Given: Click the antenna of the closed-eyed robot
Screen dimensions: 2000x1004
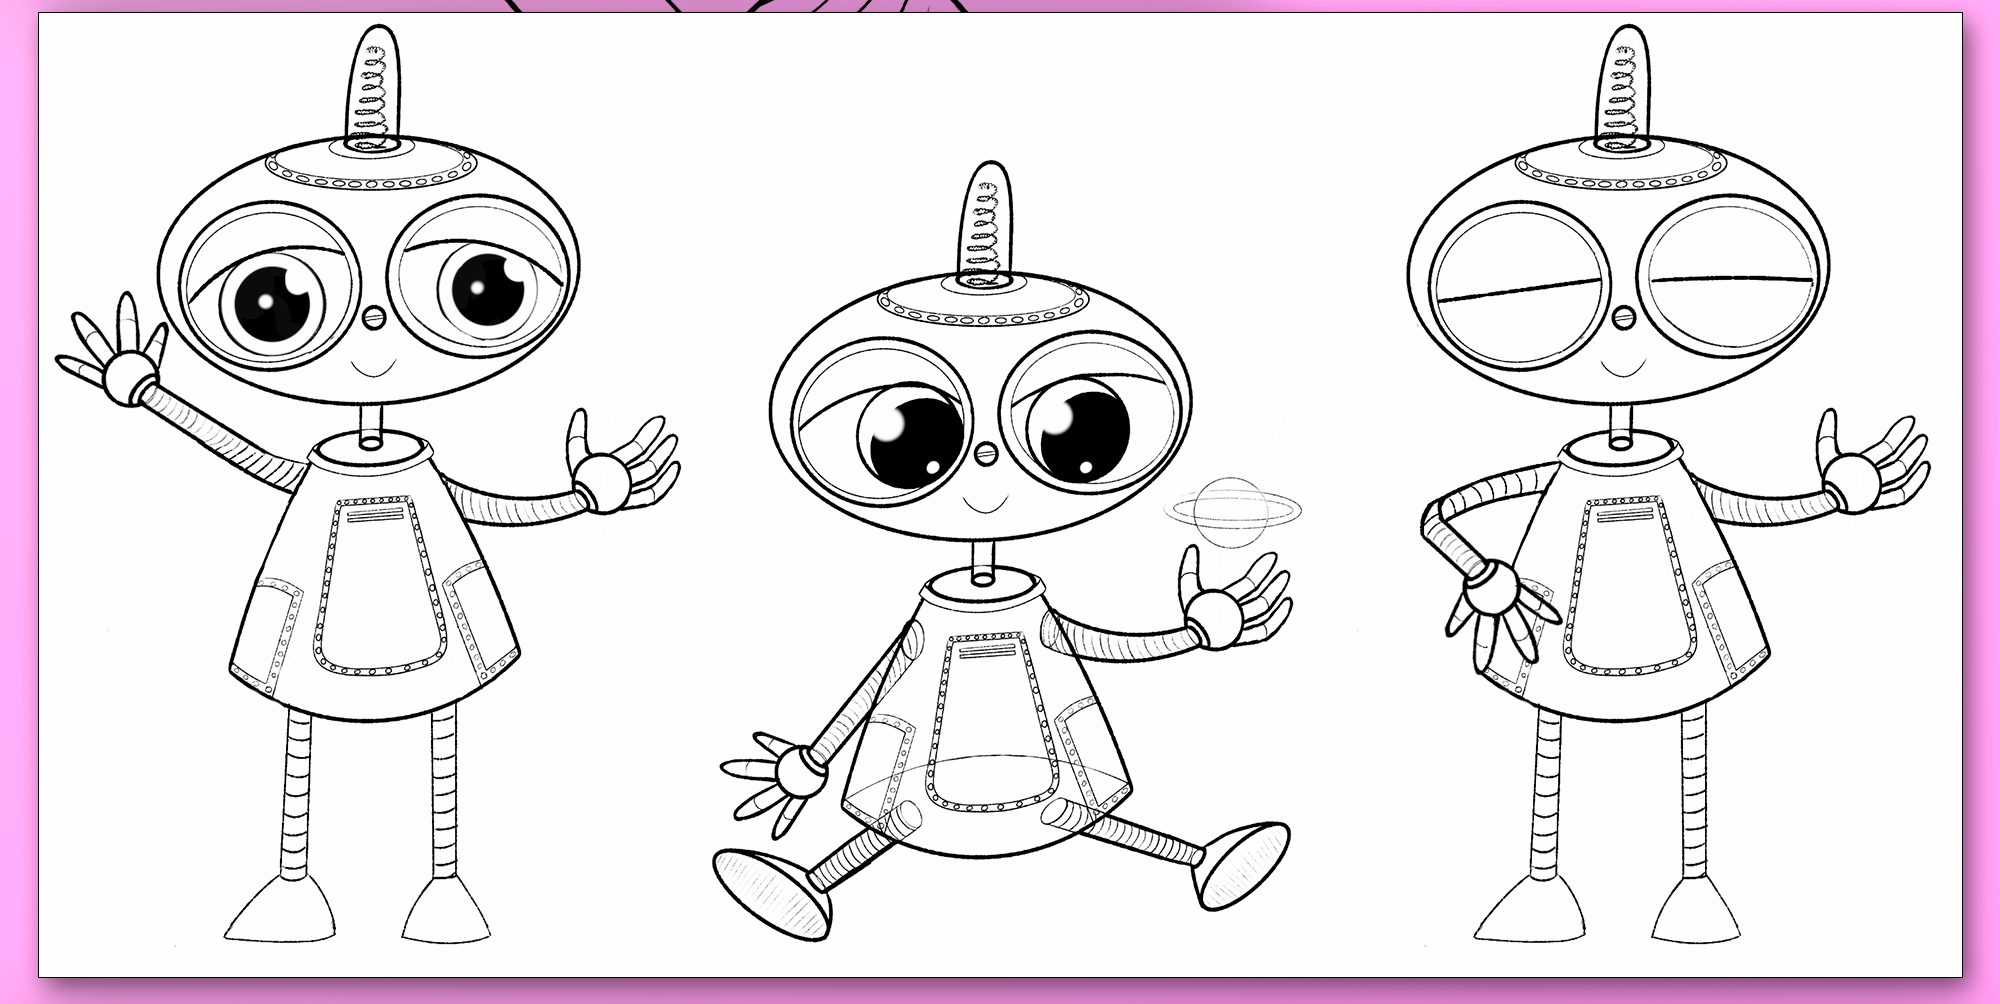Looking at the screenshot, I should click(x=1622, y=88).
